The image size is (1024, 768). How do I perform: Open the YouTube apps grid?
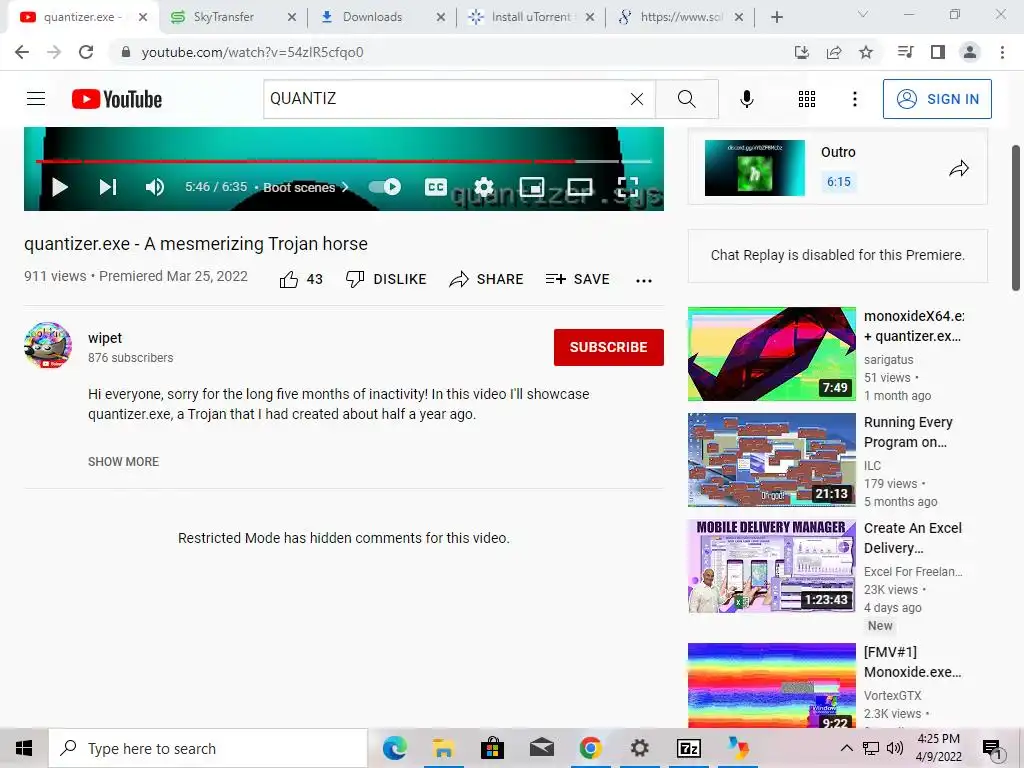(807, 99)
